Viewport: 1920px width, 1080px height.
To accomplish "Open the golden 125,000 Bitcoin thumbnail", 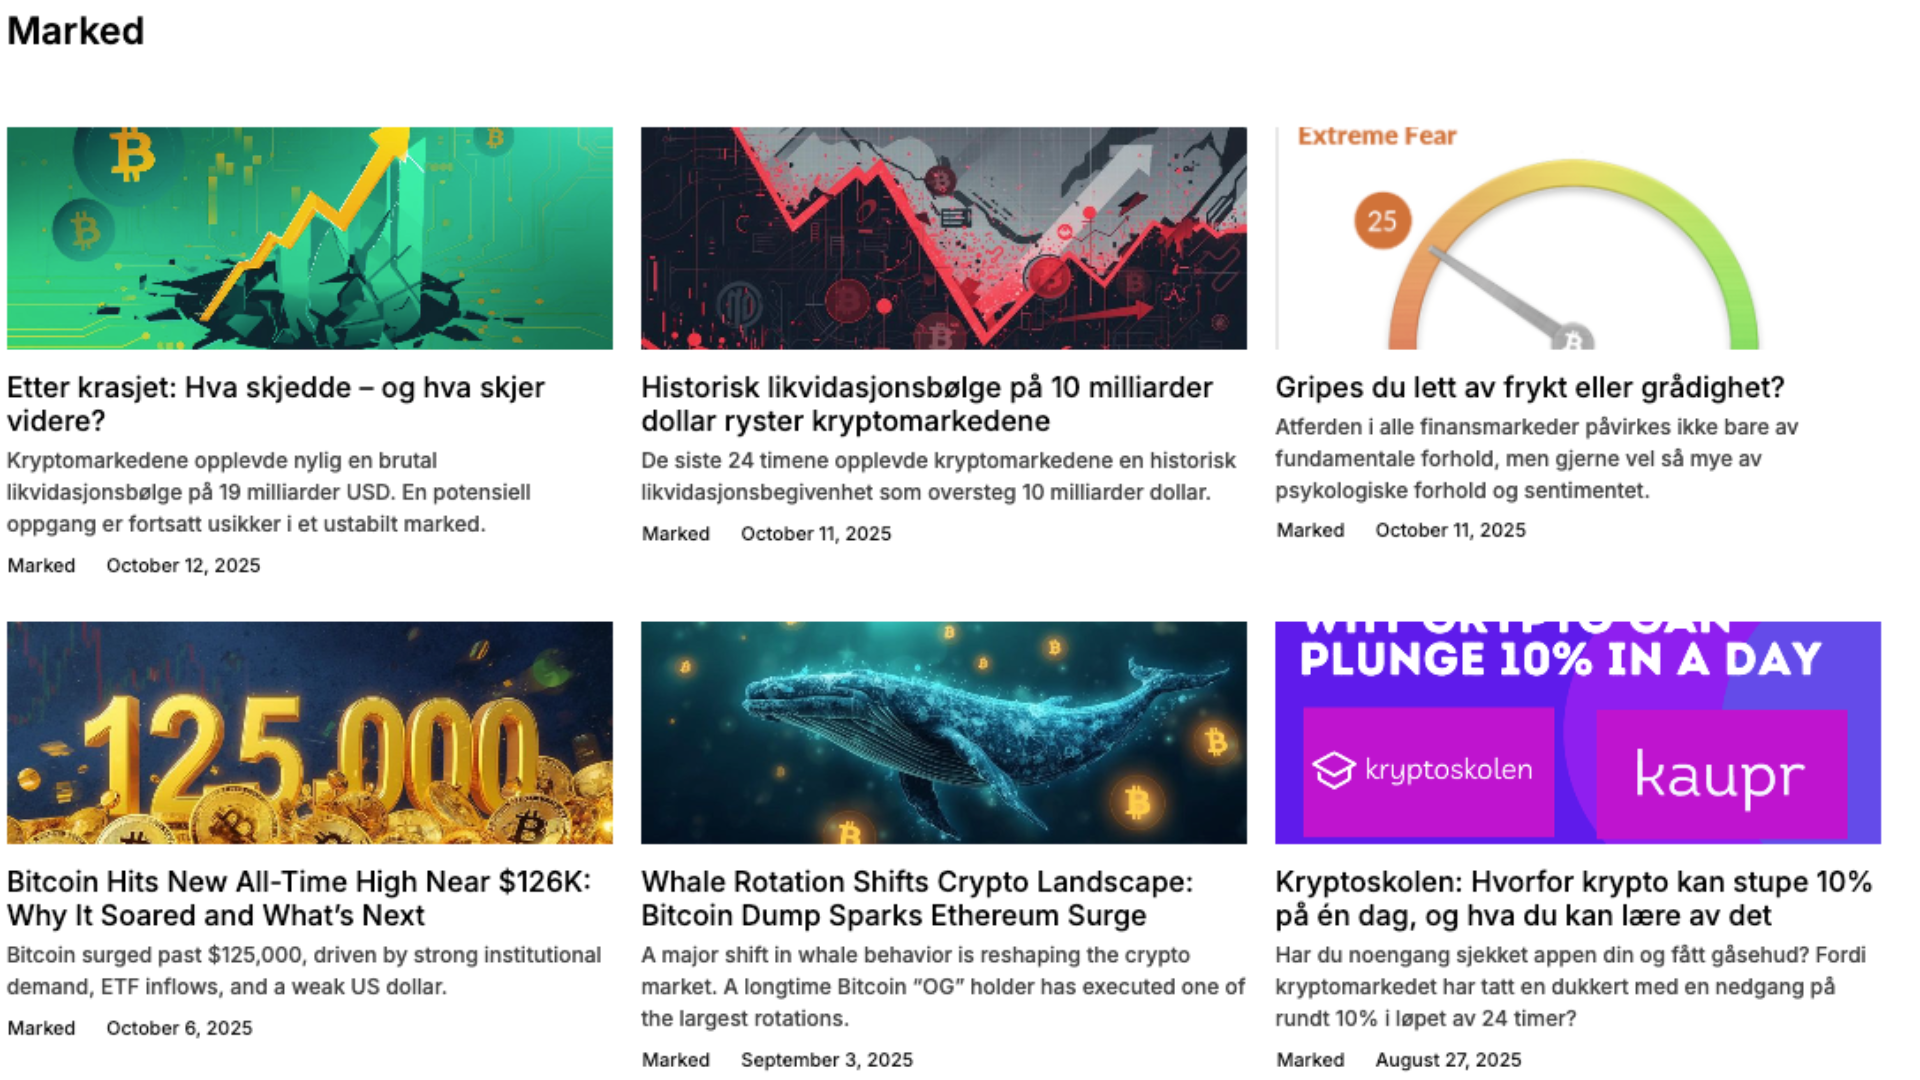I will (310, 733).
